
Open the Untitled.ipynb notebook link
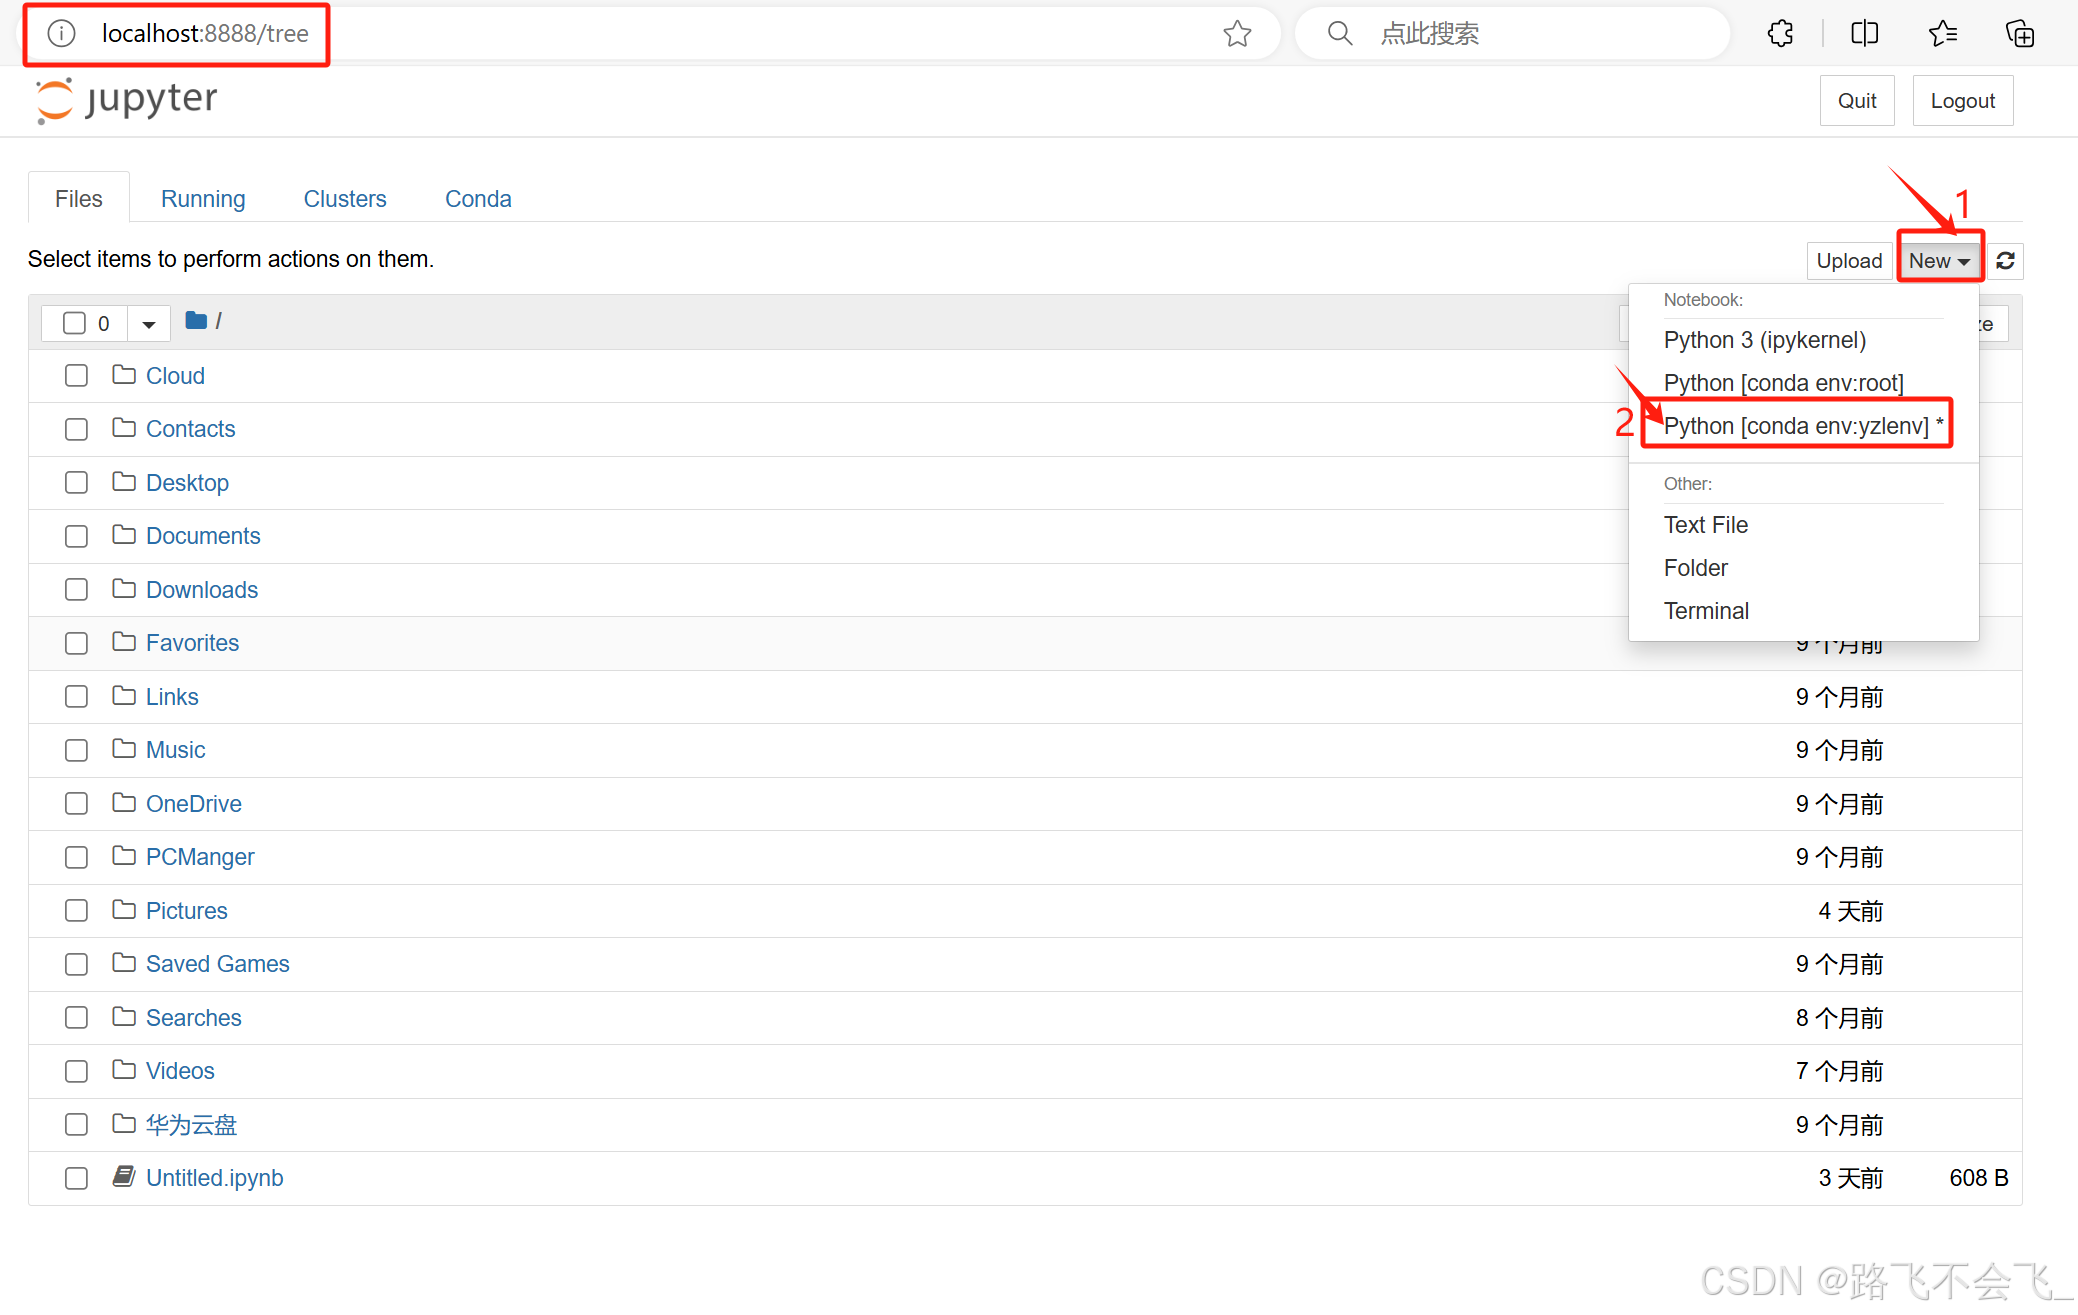coord(214,1178)
